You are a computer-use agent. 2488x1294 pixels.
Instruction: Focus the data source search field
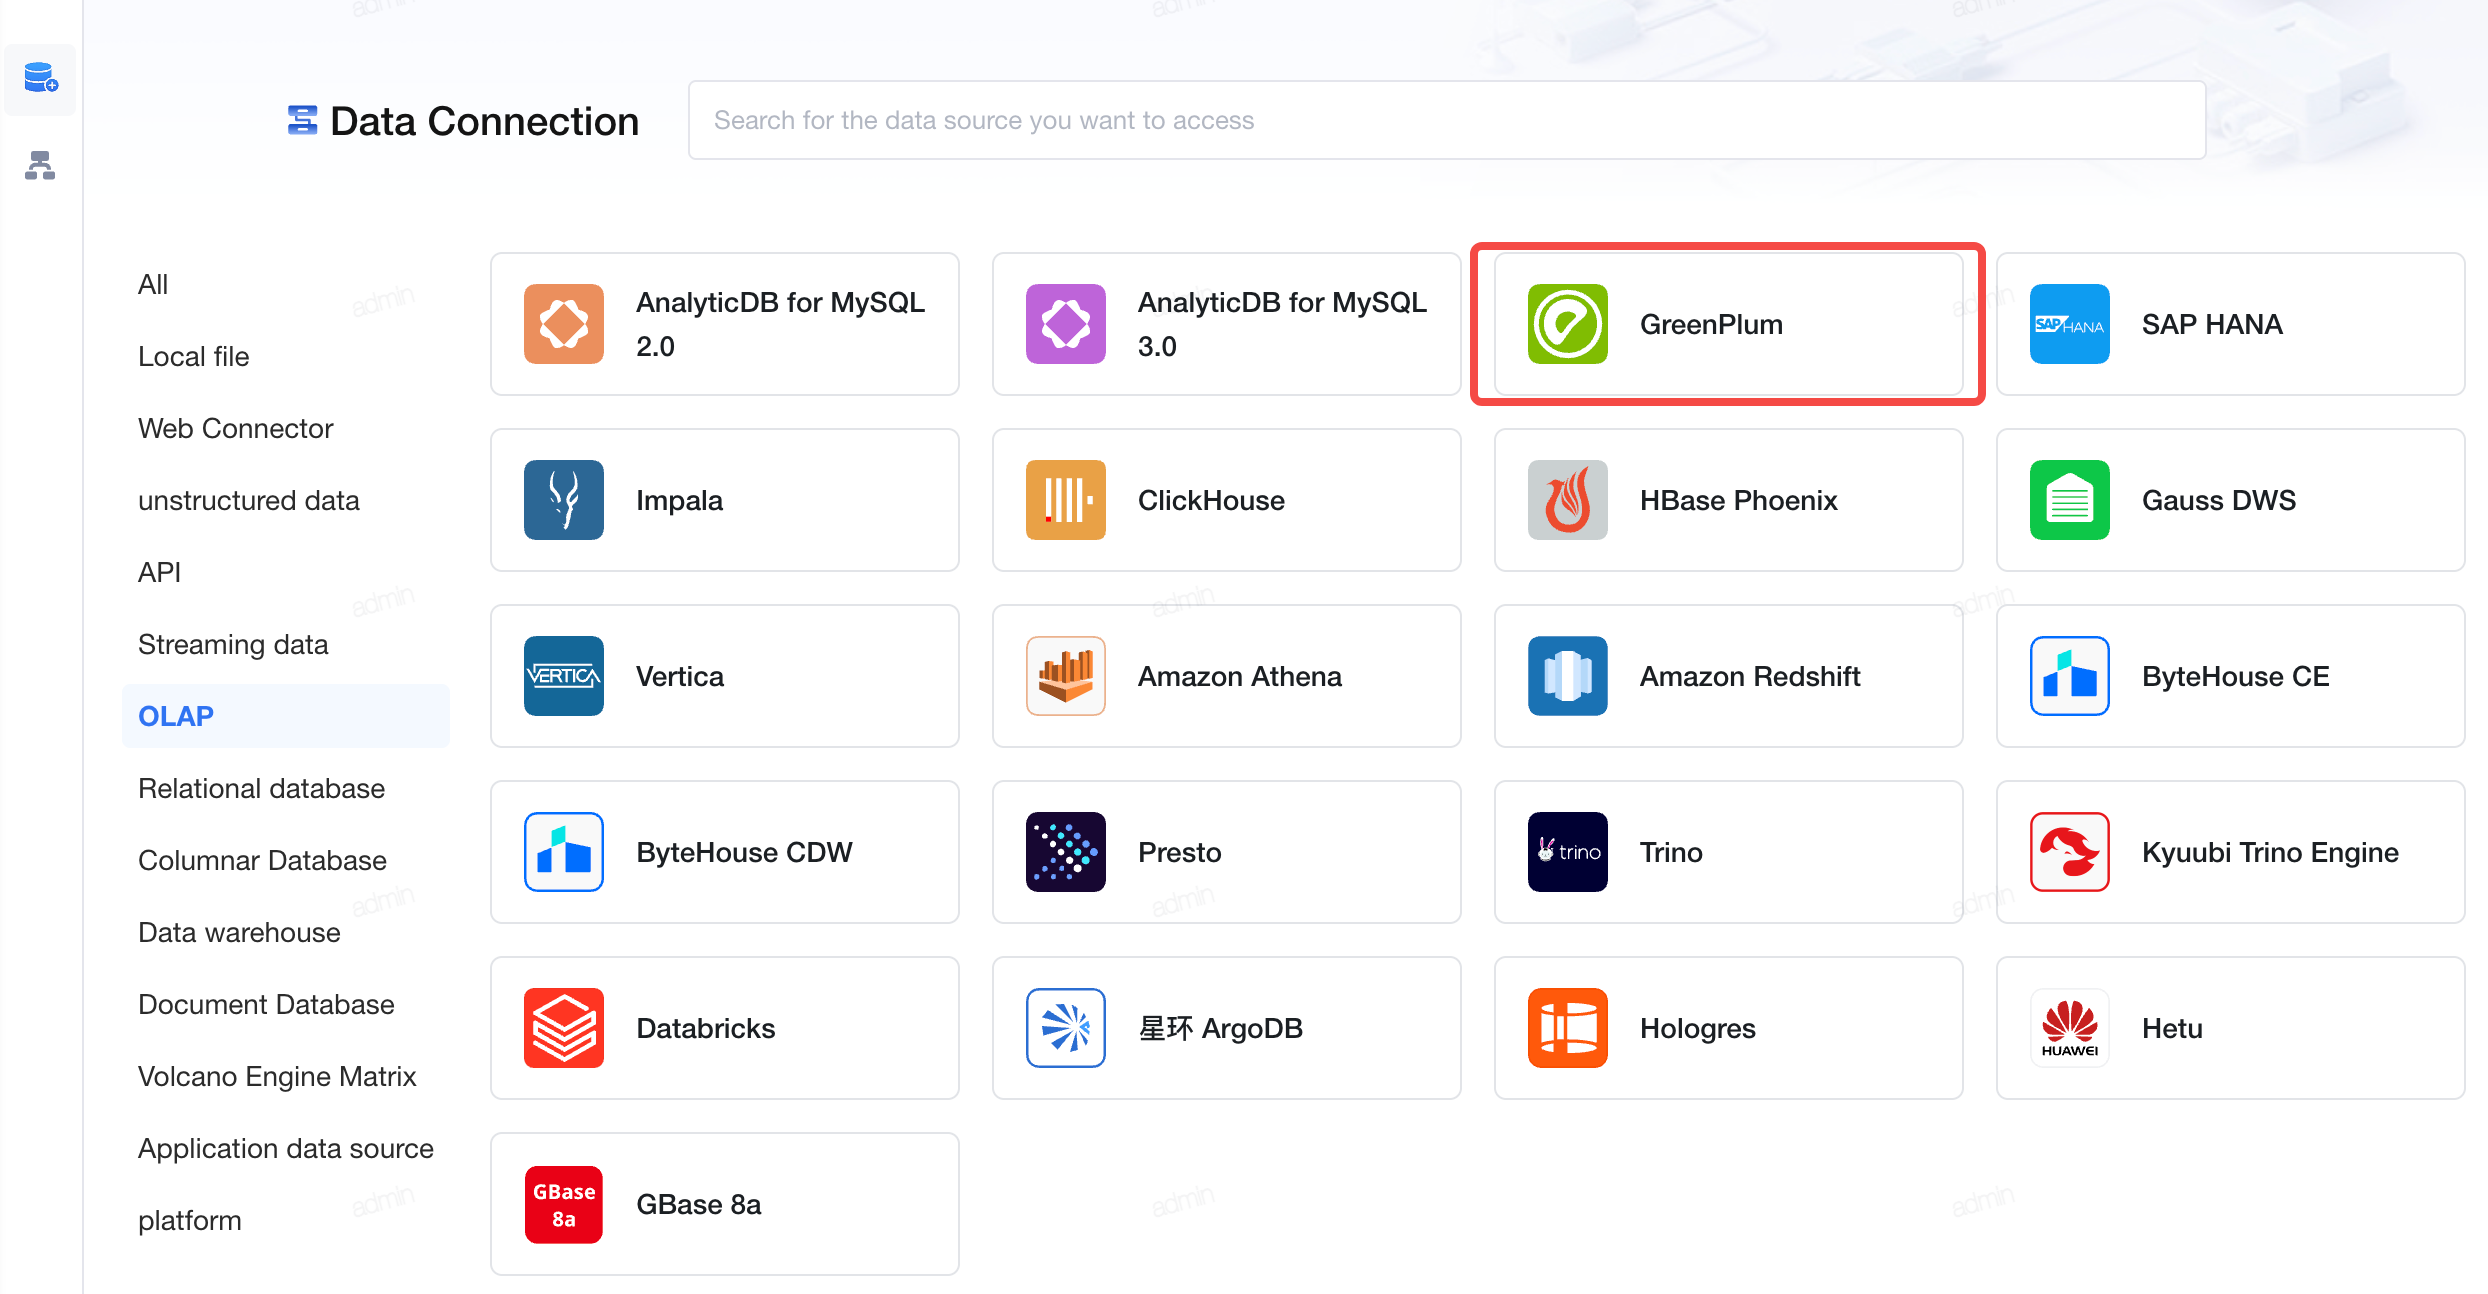(x=1446, y=120)
